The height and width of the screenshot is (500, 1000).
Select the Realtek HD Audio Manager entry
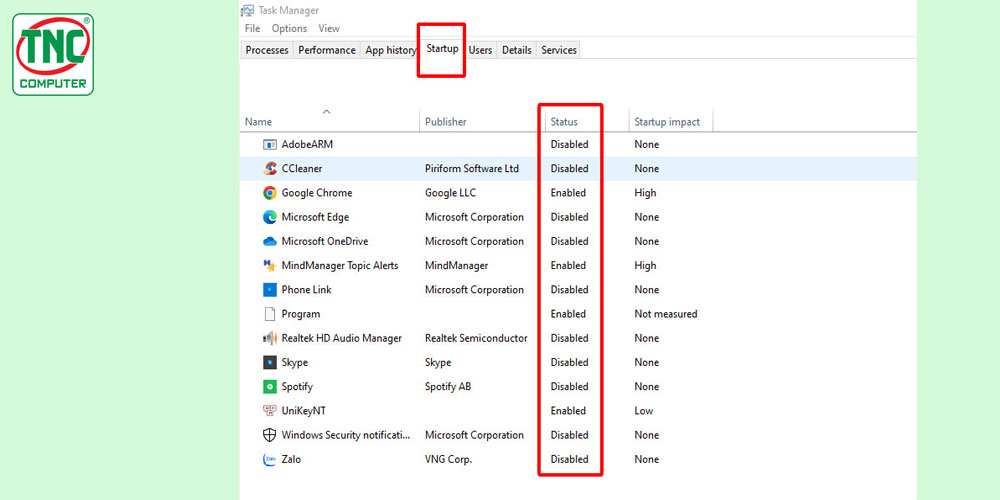point(342,339)
